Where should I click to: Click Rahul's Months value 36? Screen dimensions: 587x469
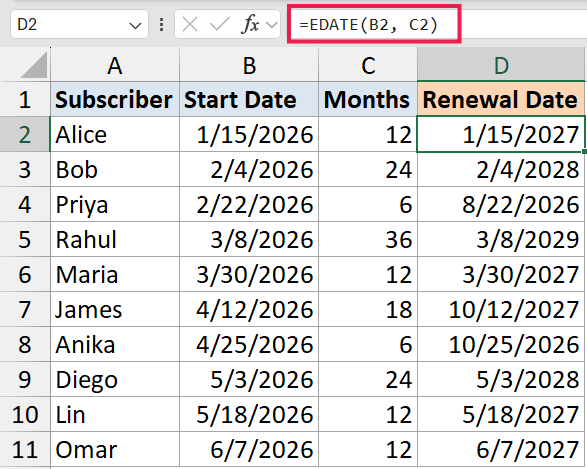368,239
